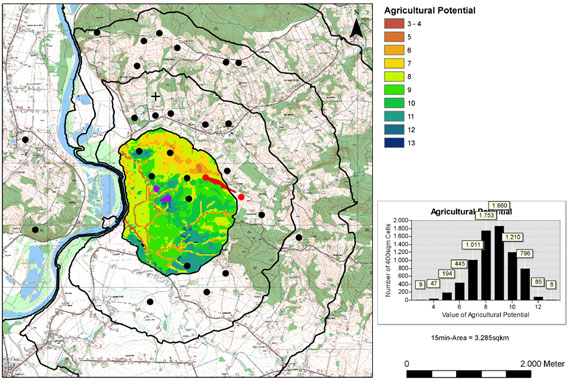Click the black dot at the top-left of the boundary
Screen dimensions: 570x381
click(97, 32)
